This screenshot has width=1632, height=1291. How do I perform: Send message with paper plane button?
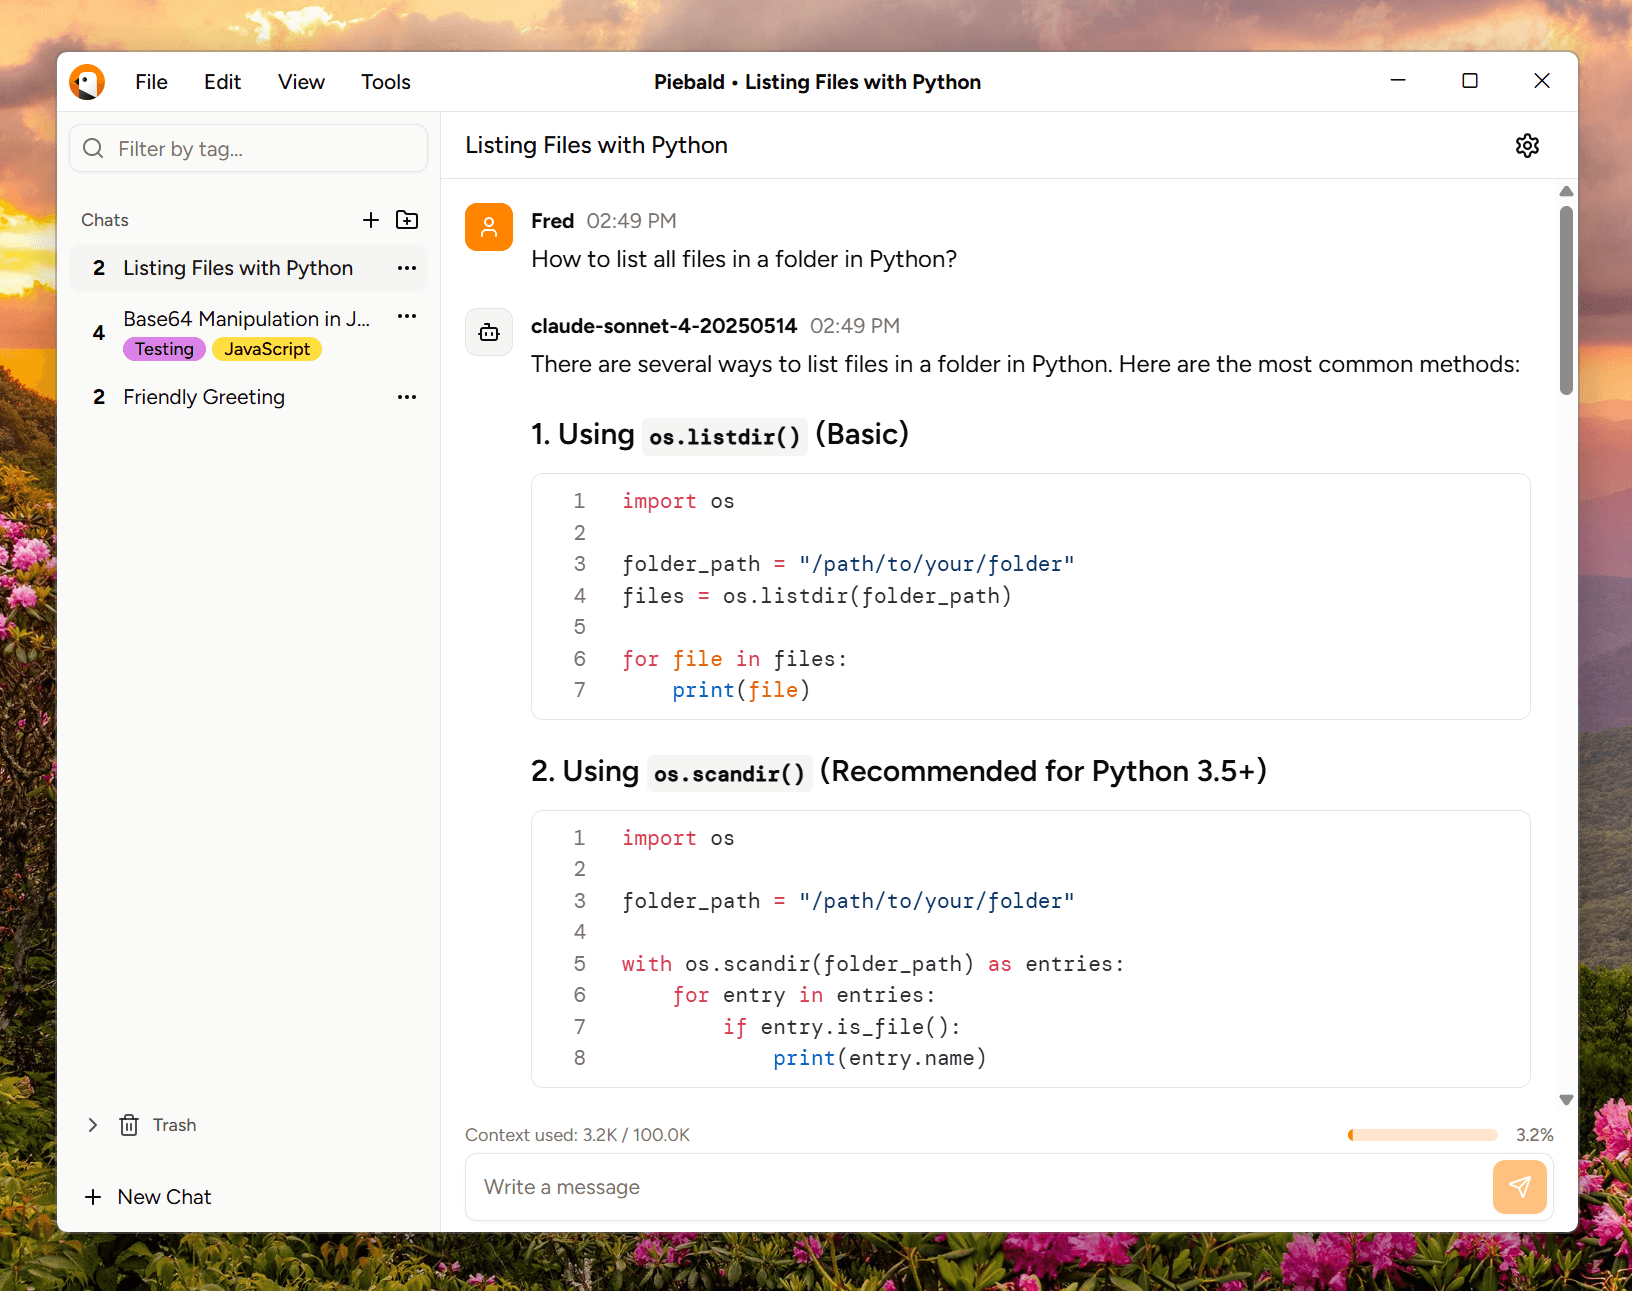[1519, 1187]
